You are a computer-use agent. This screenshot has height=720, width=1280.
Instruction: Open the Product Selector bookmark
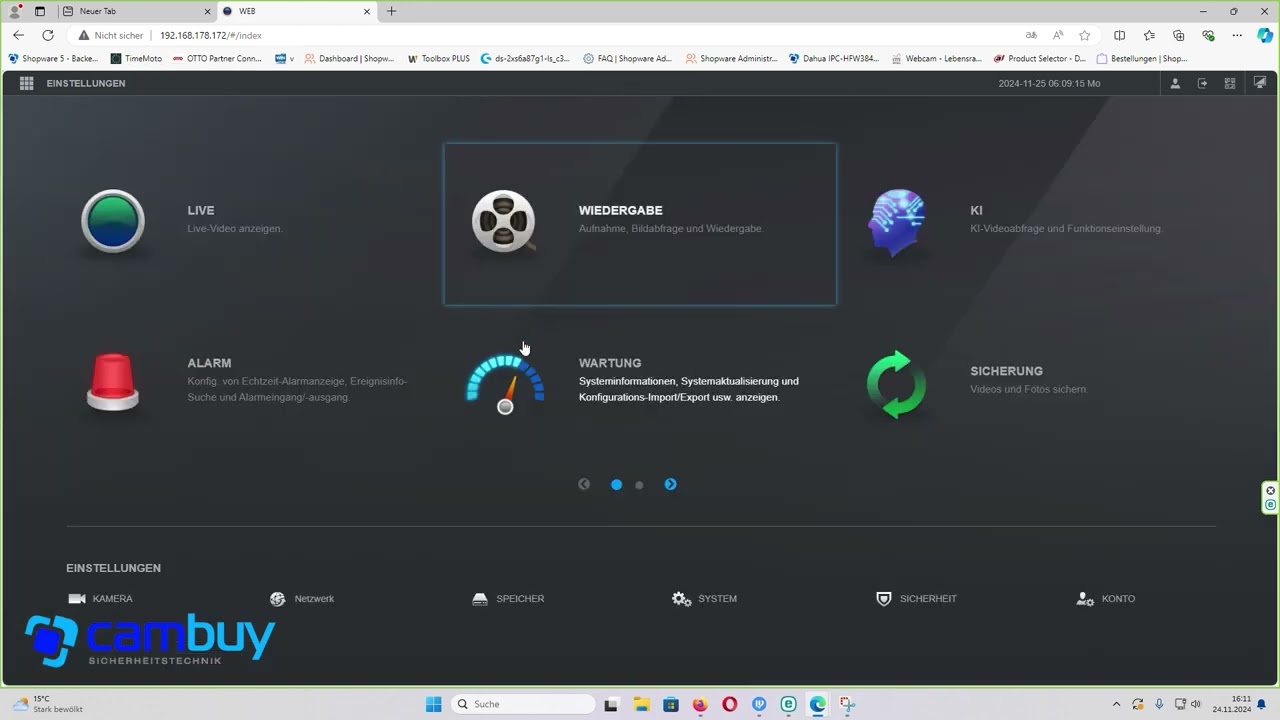[x=1039, y=59]
